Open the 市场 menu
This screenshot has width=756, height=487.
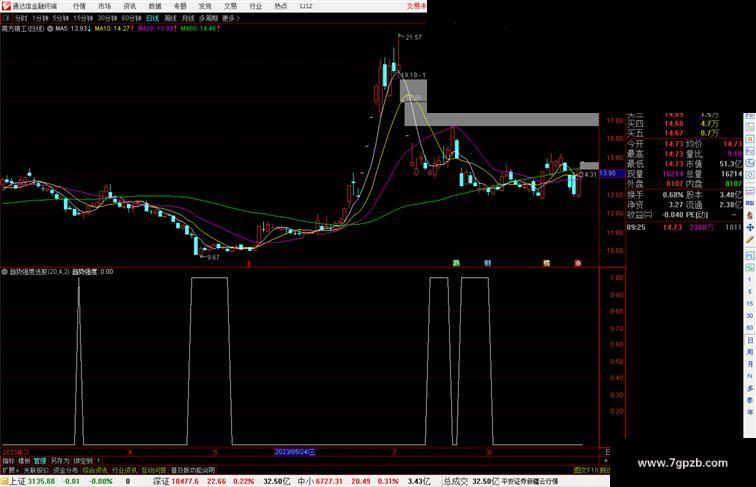(x=105, y=6)
